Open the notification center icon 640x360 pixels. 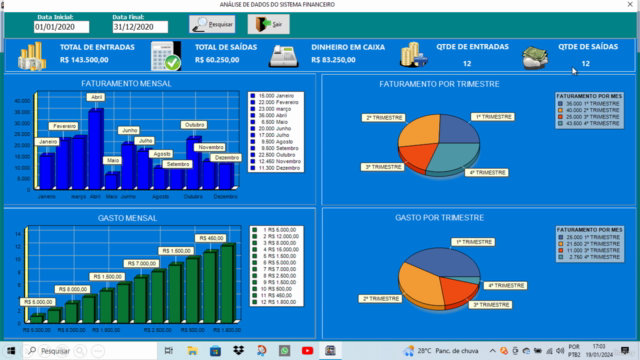pyautogui.click(x=624, y=351)
